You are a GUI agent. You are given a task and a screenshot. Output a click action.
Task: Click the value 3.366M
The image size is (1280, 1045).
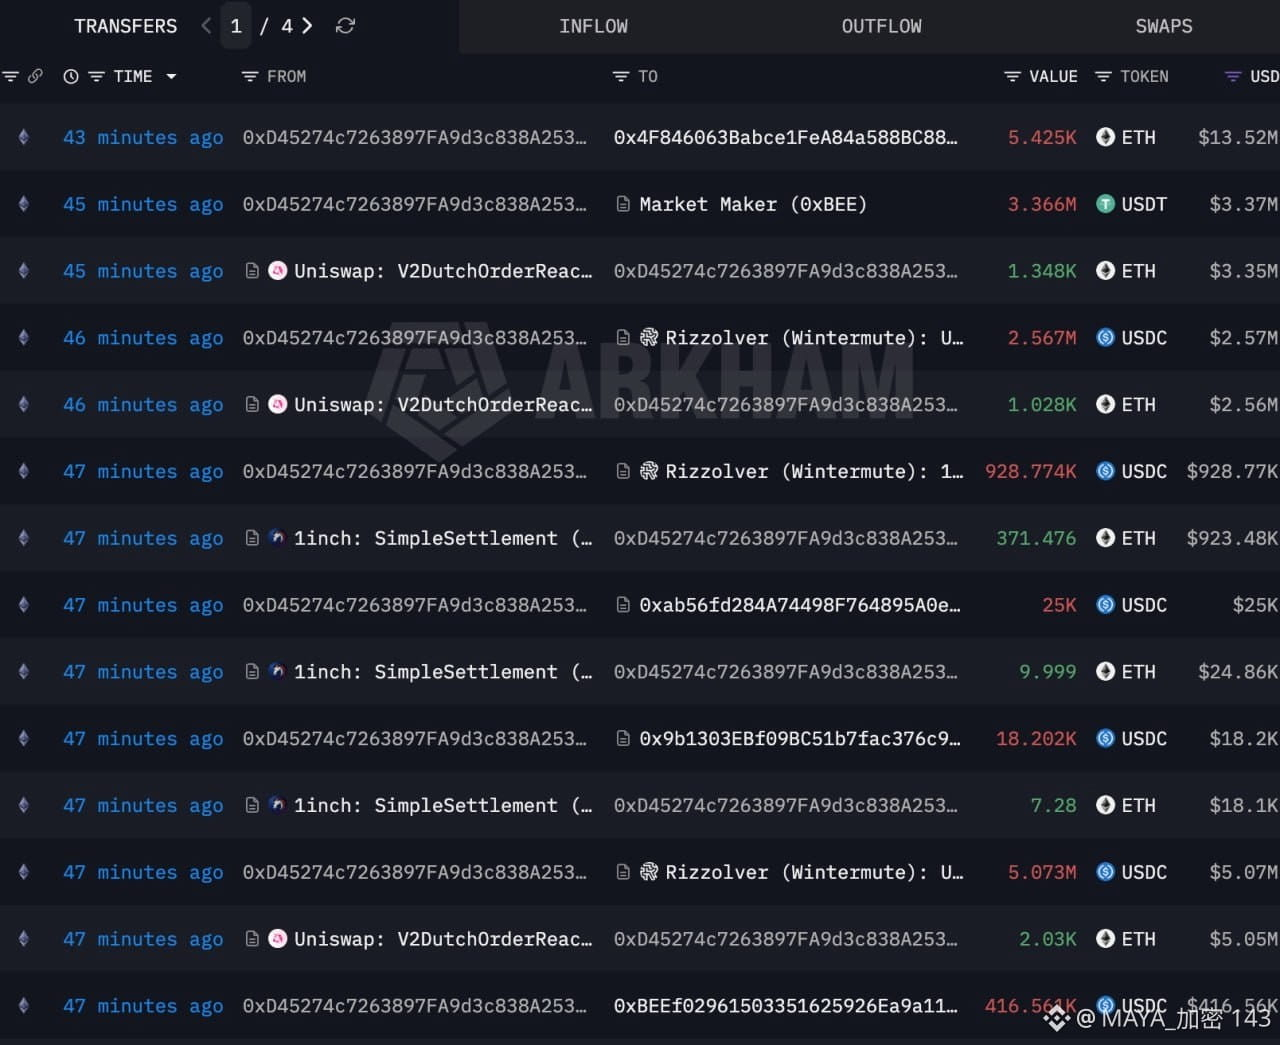tap(1042, 204)
